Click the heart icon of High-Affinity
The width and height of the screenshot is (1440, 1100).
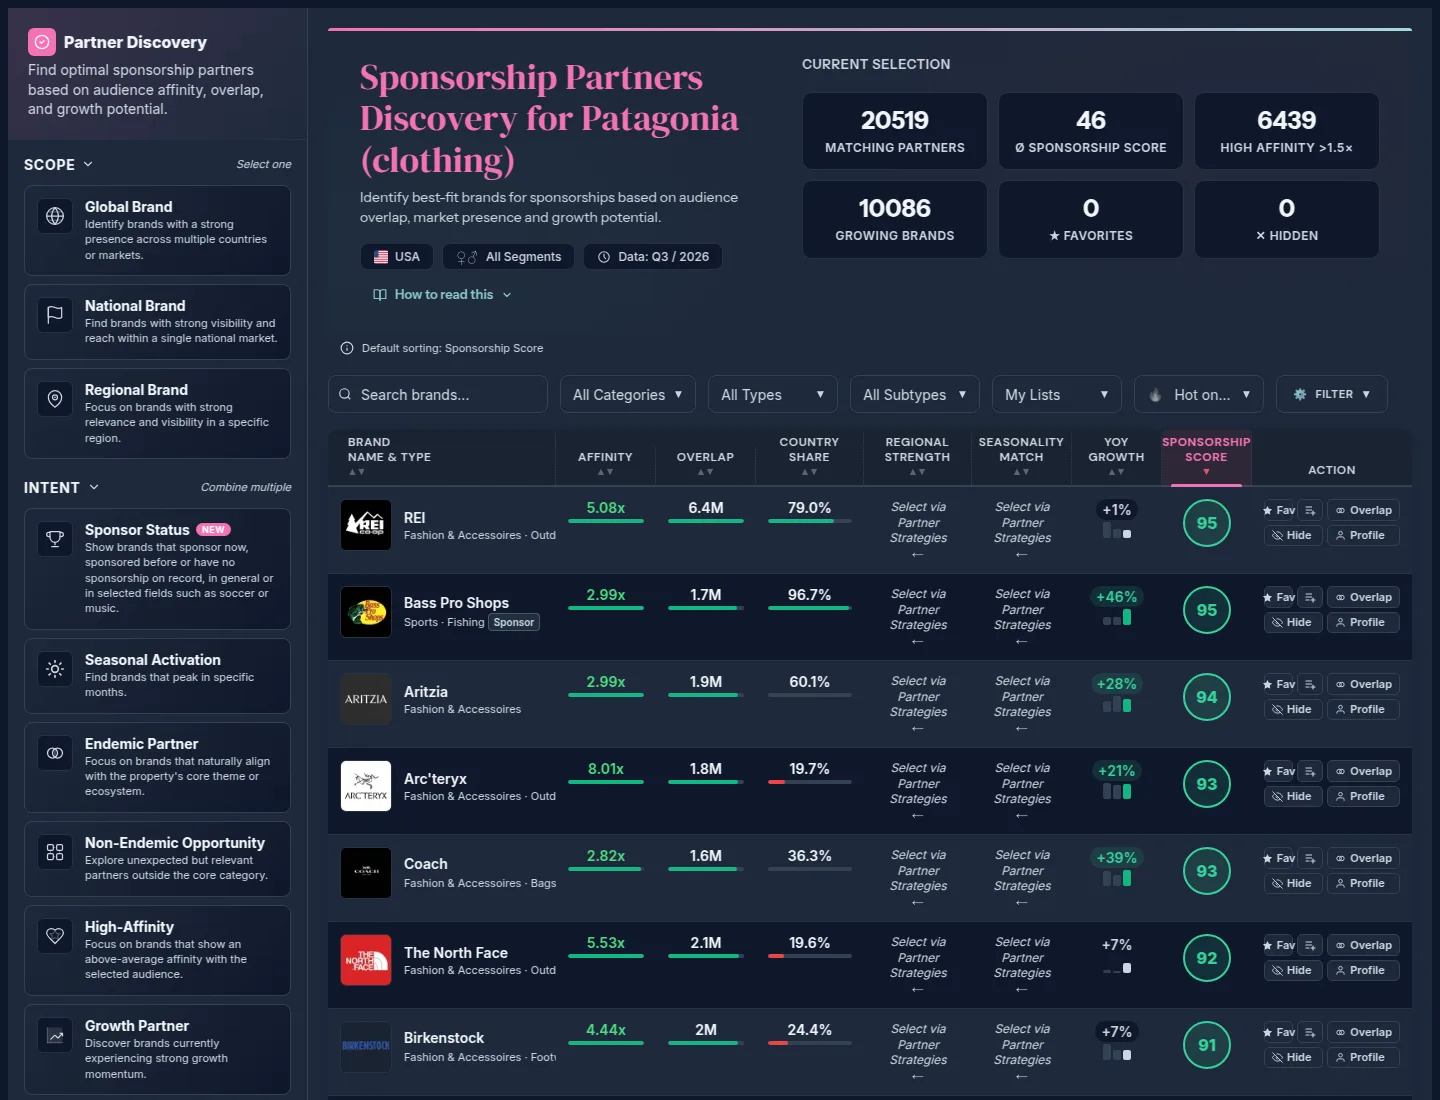point(55,936)
